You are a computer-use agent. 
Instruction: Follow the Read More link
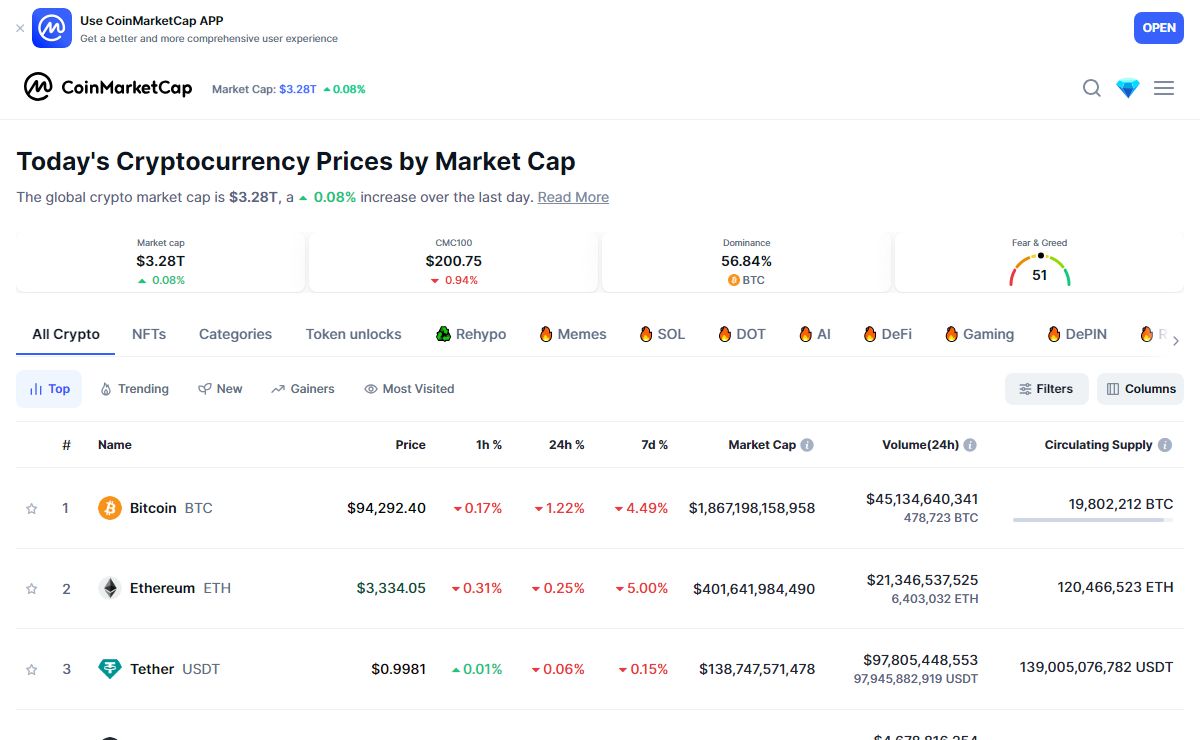[573, 197]
